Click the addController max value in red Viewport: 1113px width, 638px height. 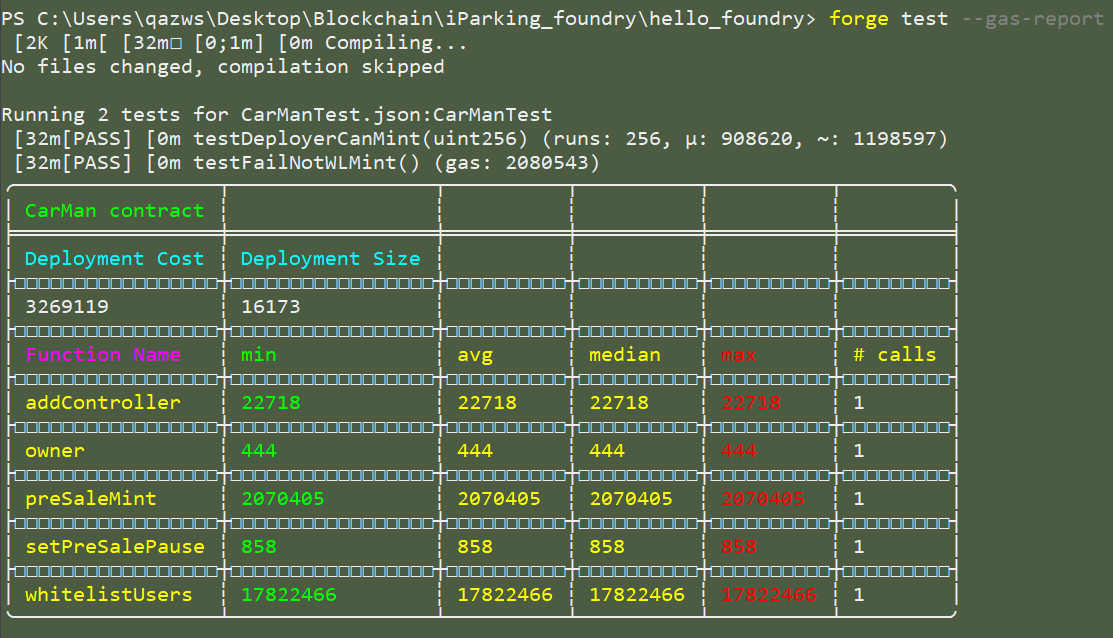coord(750,402)
